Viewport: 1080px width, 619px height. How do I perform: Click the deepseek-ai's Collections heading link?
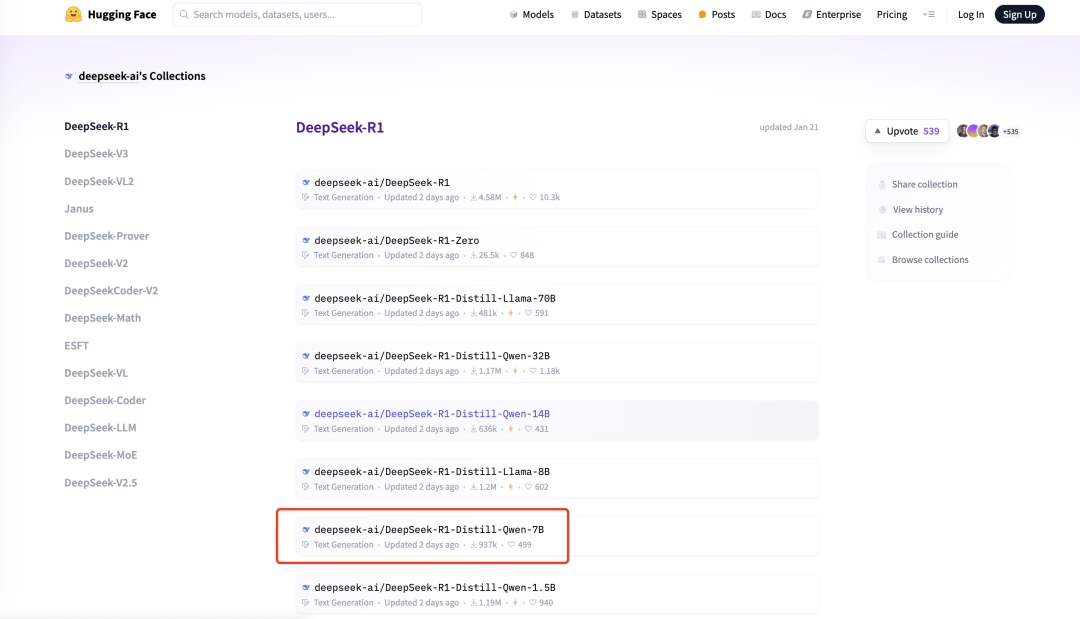pos(142,76)
